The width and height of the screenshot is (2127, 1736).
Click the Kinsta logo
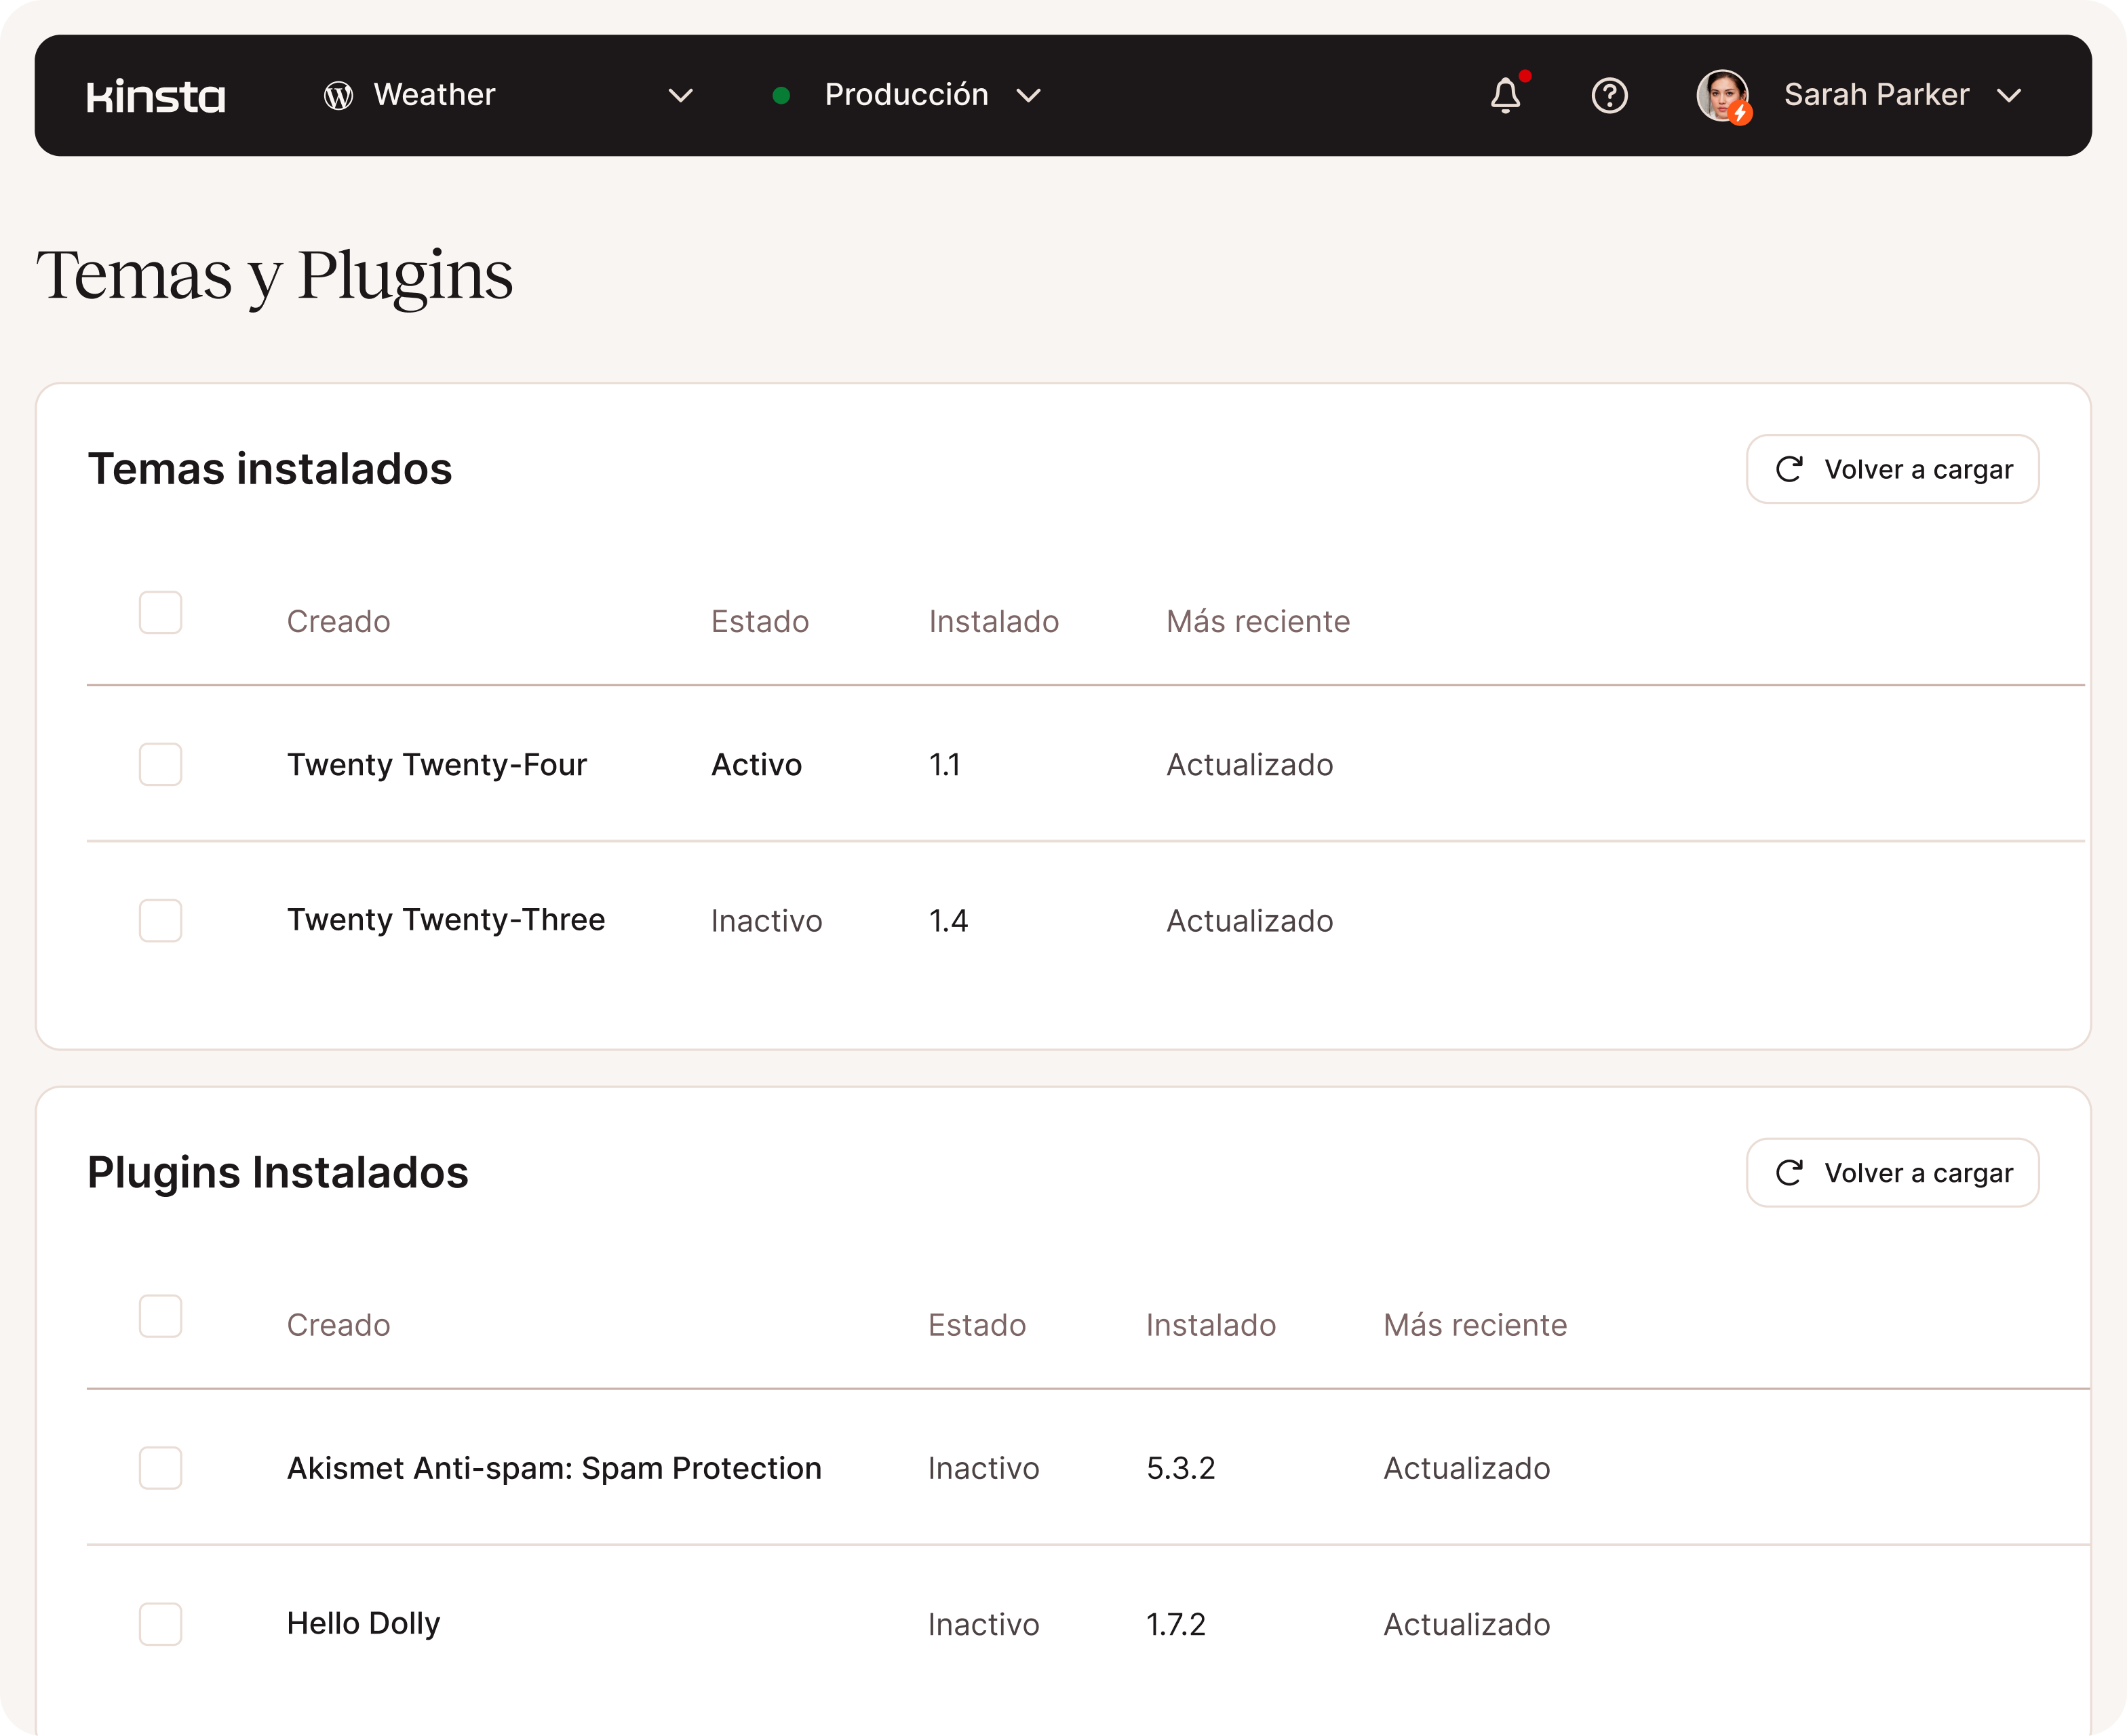coord(156,96)
